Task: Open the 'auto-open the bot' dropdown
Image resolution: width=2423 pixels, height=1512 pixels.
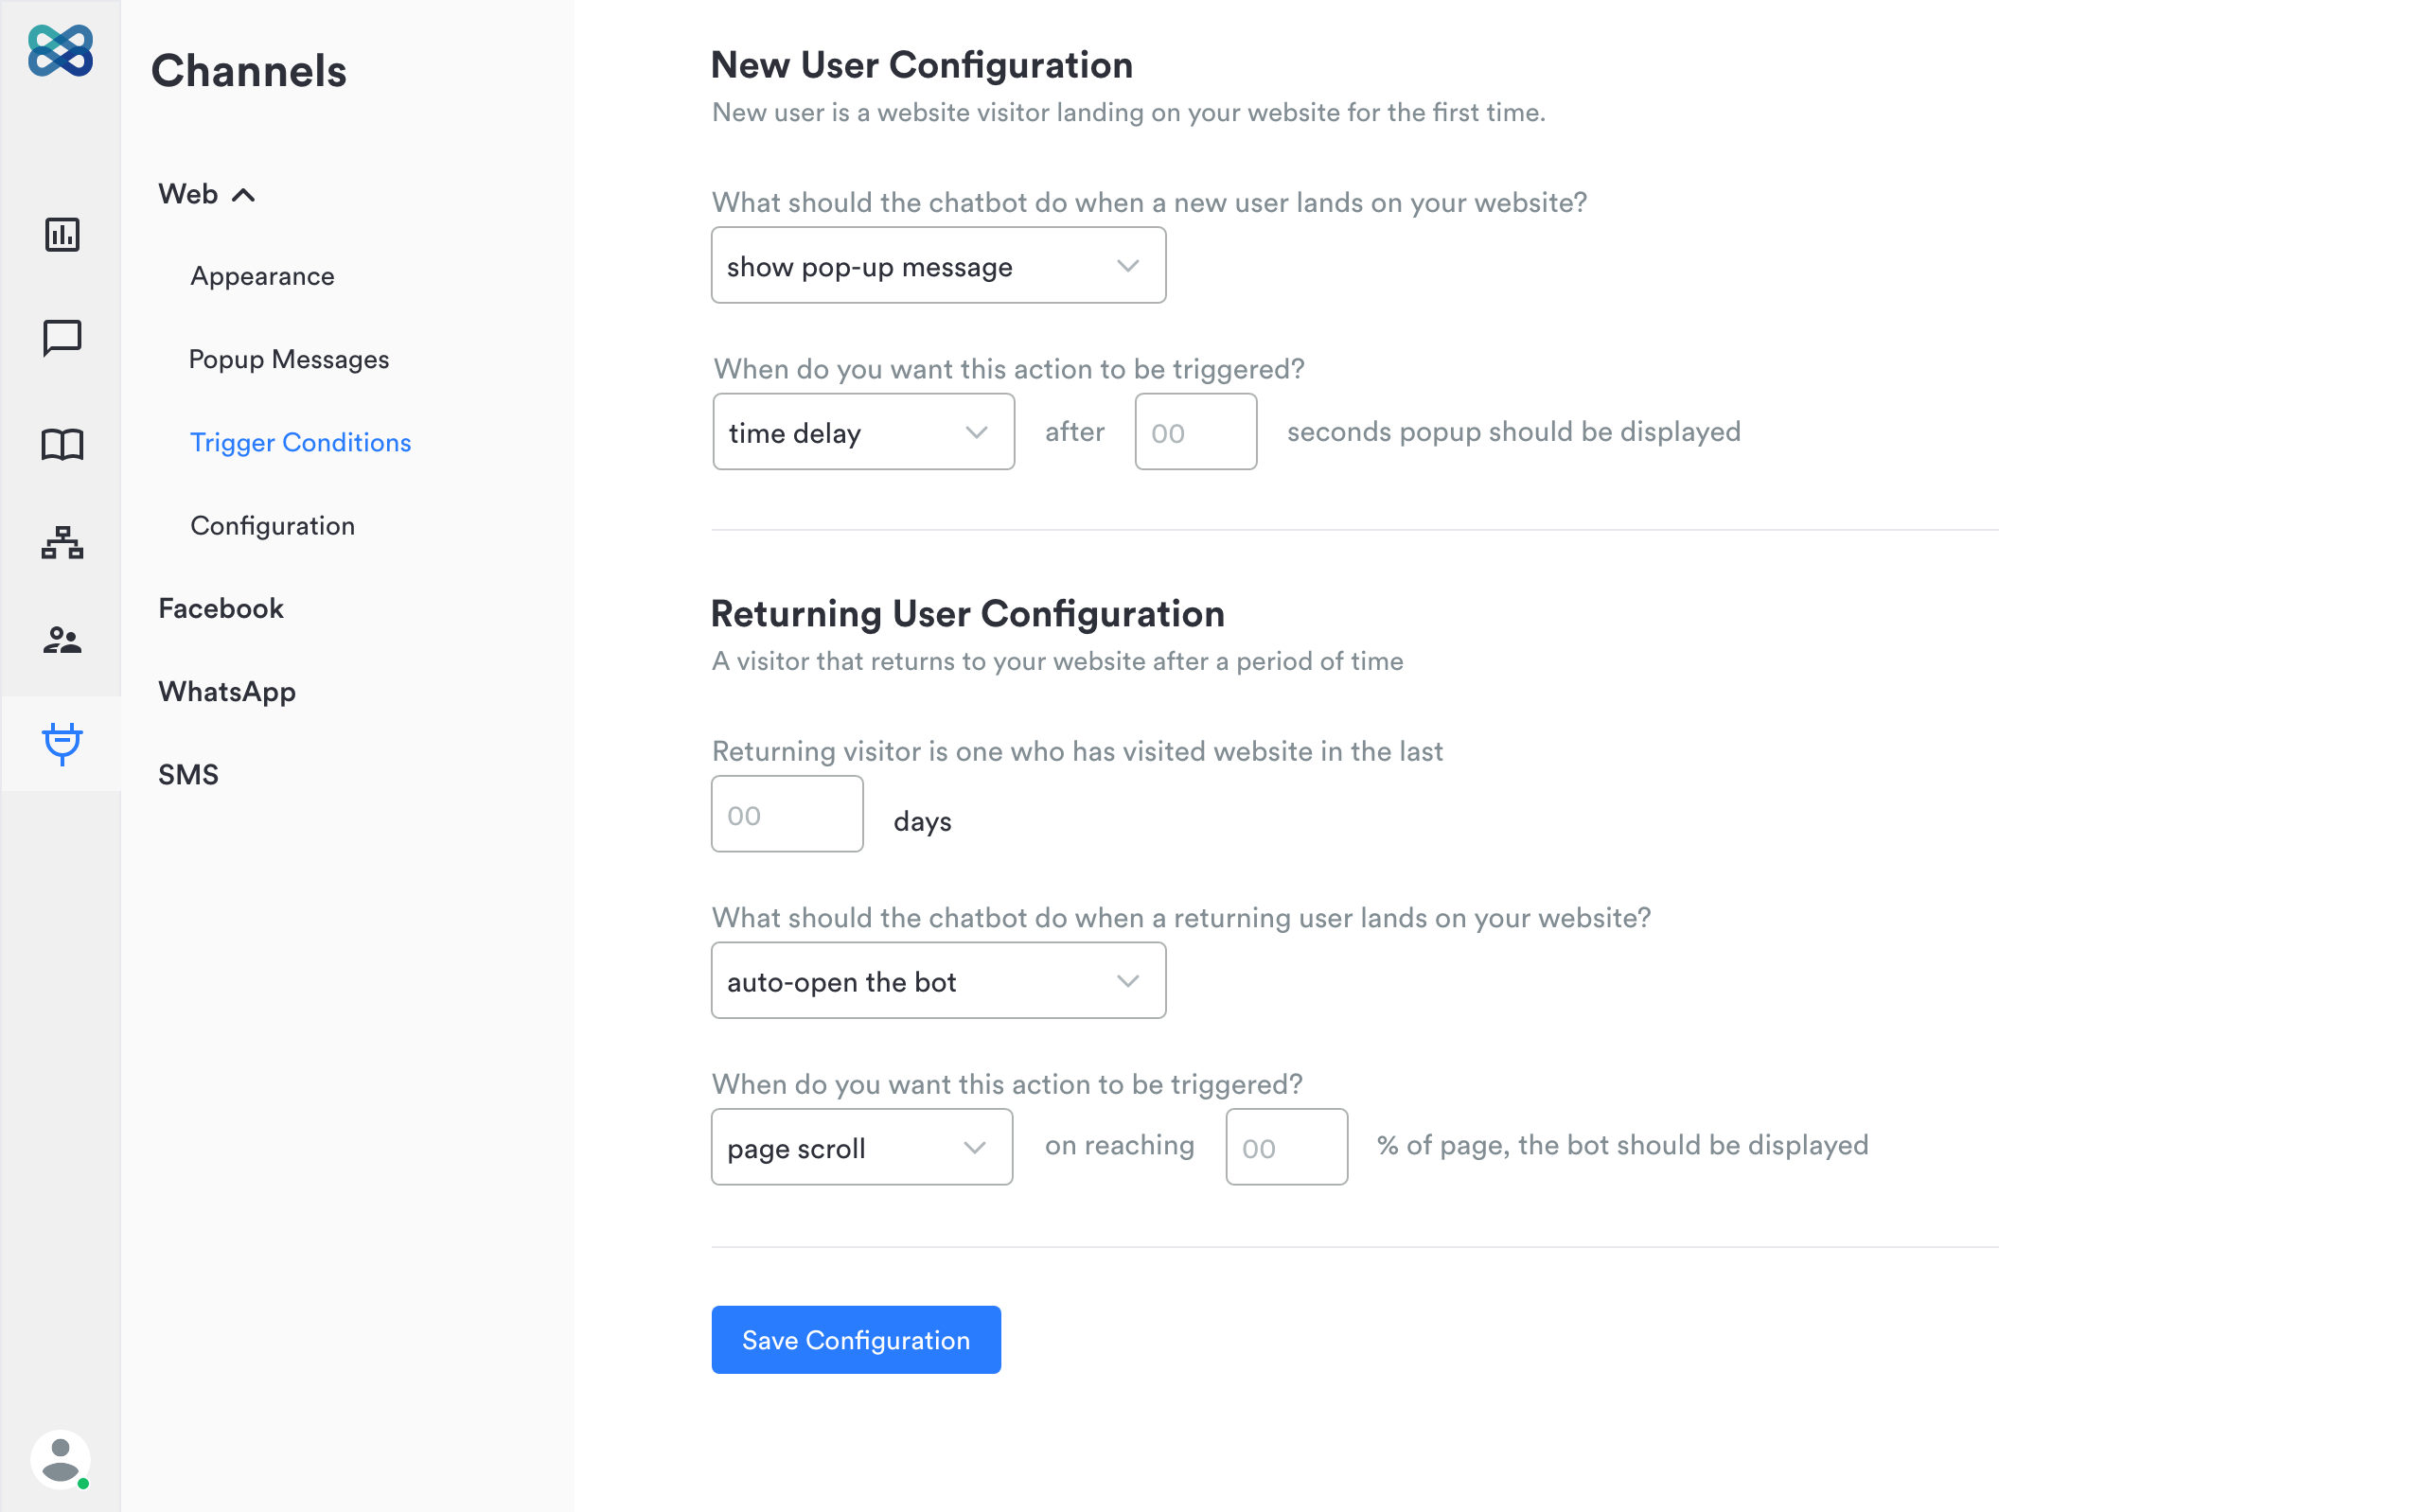Action: [937, 981]
